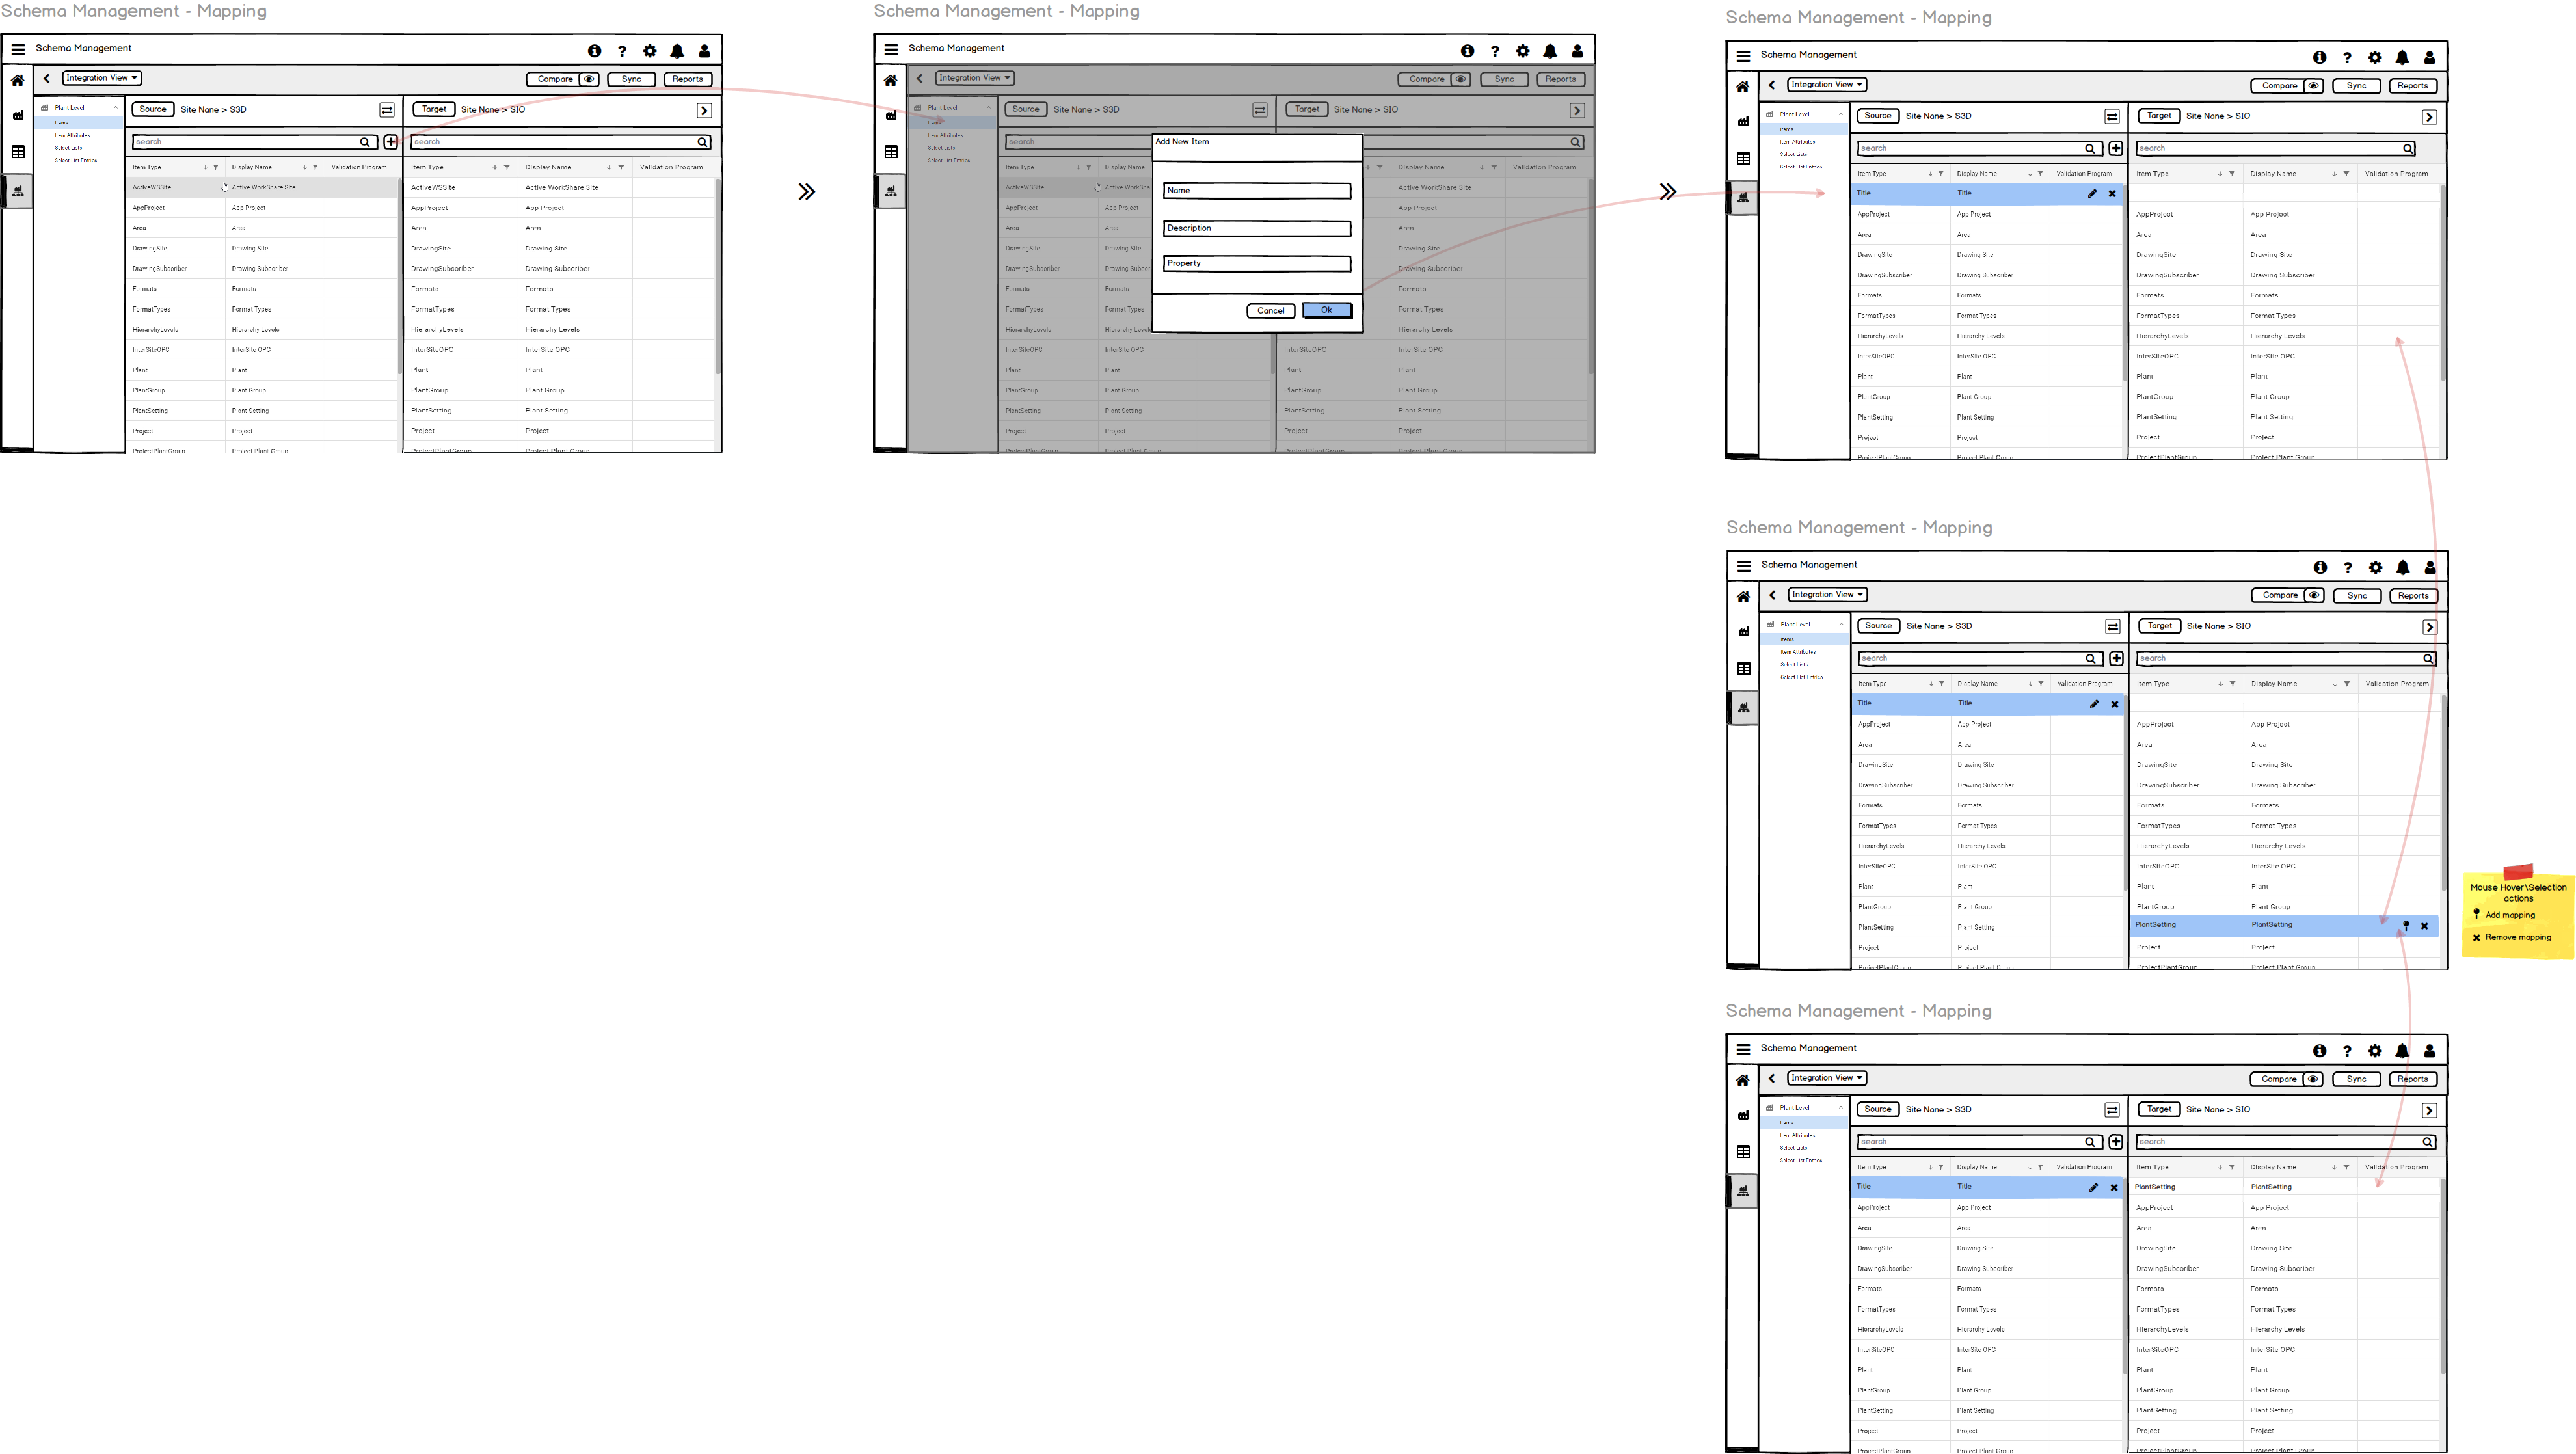
Task: Go to Home icon in top-left mockup sidebar
Action: 18,80
